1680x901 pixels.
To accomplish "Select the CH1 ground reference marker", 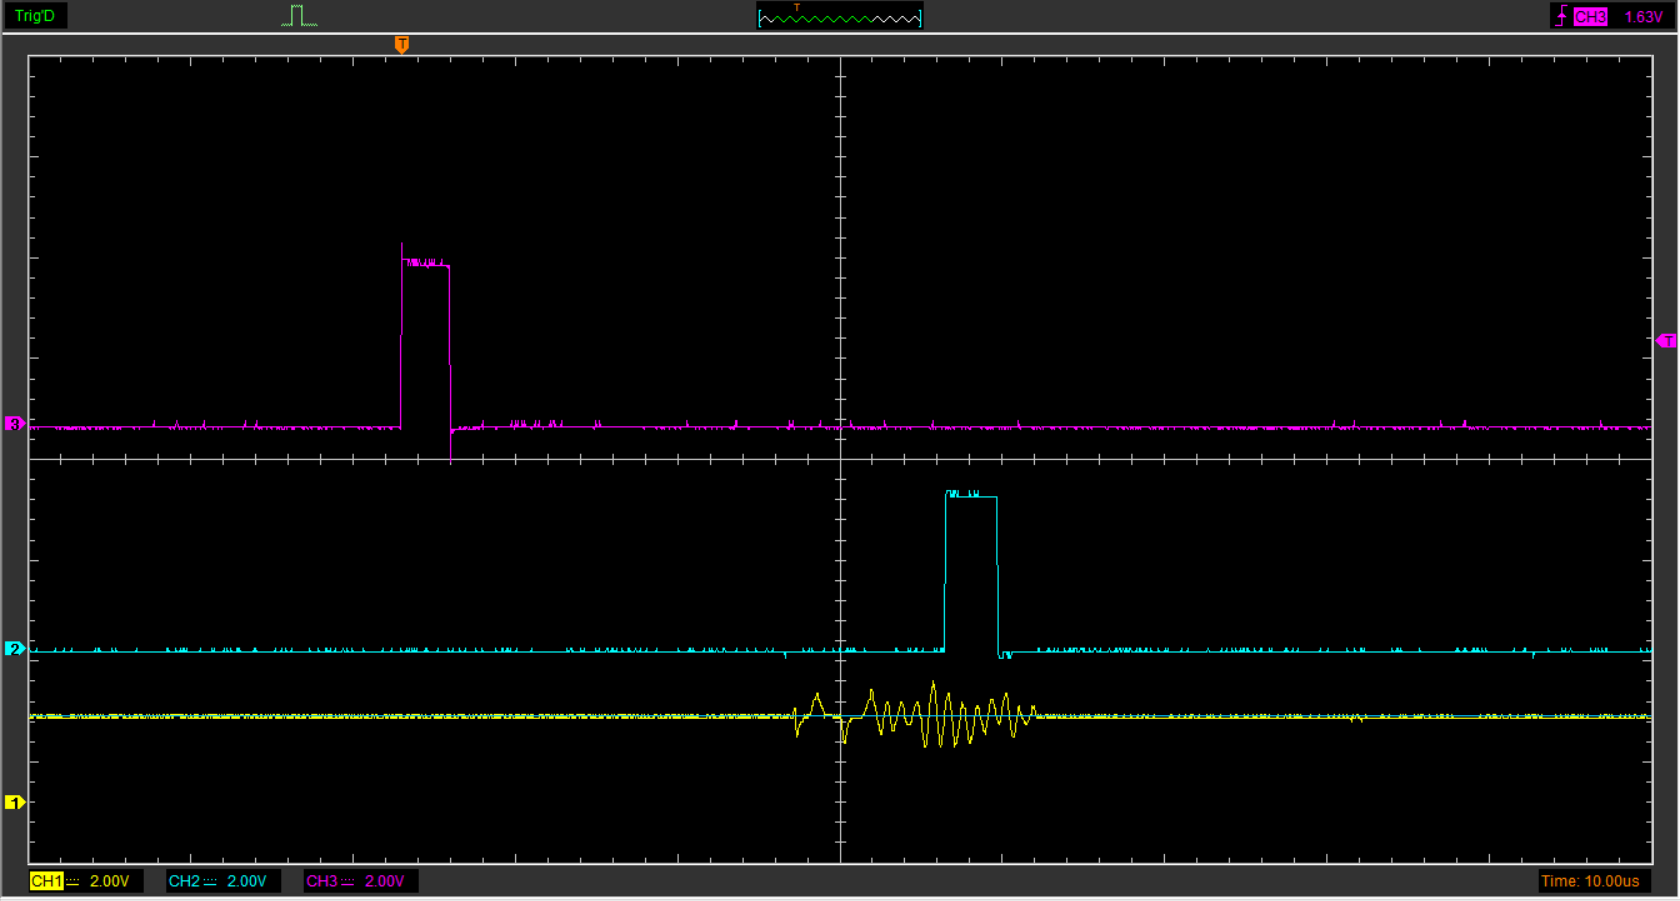I will pyautogui.click(x=14, y=802).
